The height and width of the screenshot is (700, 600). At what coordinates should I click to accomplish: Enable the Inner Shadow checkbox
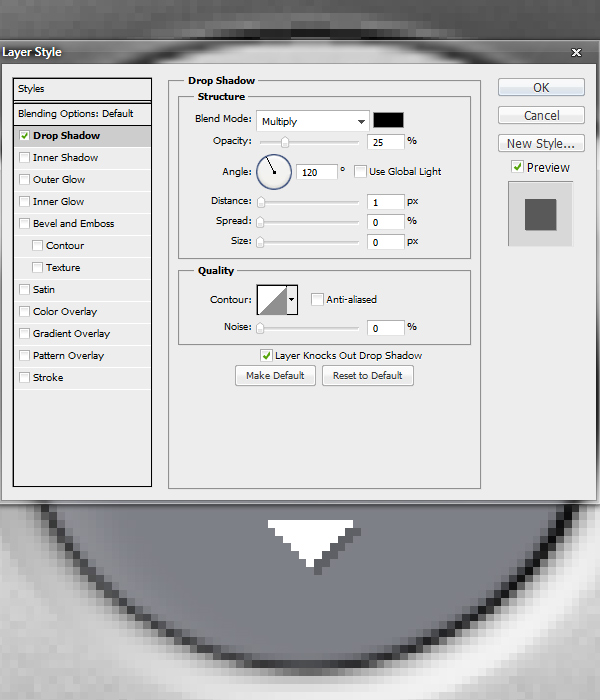pyautogui.click(x=24, y=158)
